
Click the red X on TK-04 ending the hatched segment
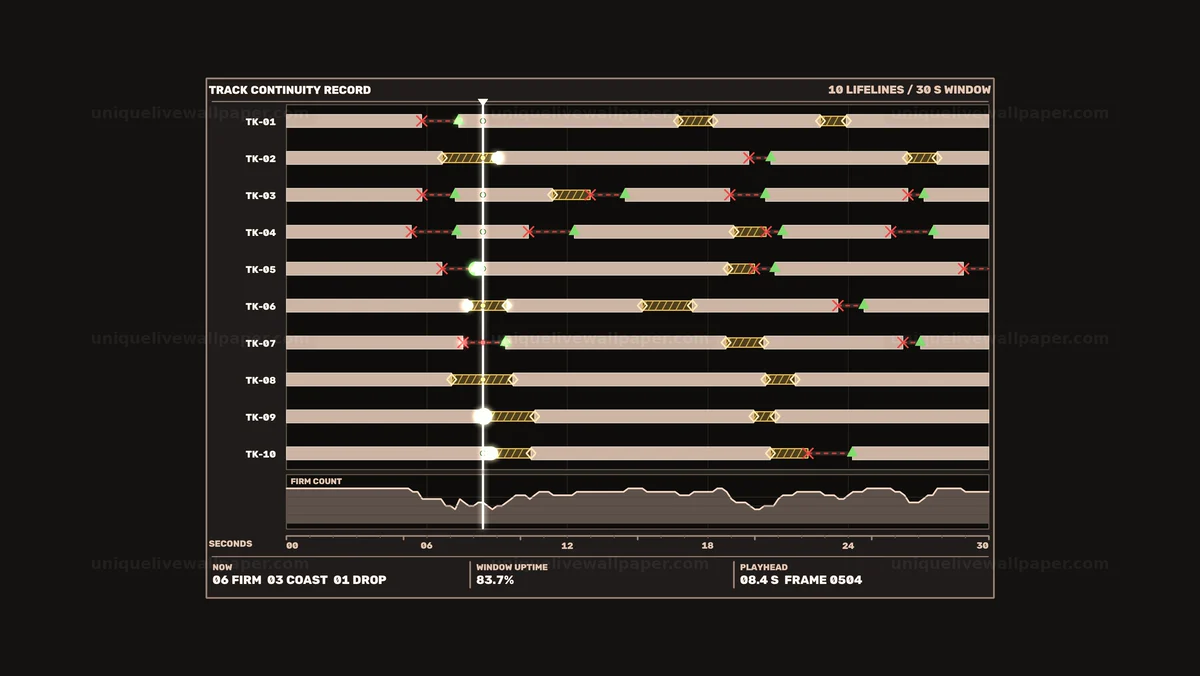767,232
